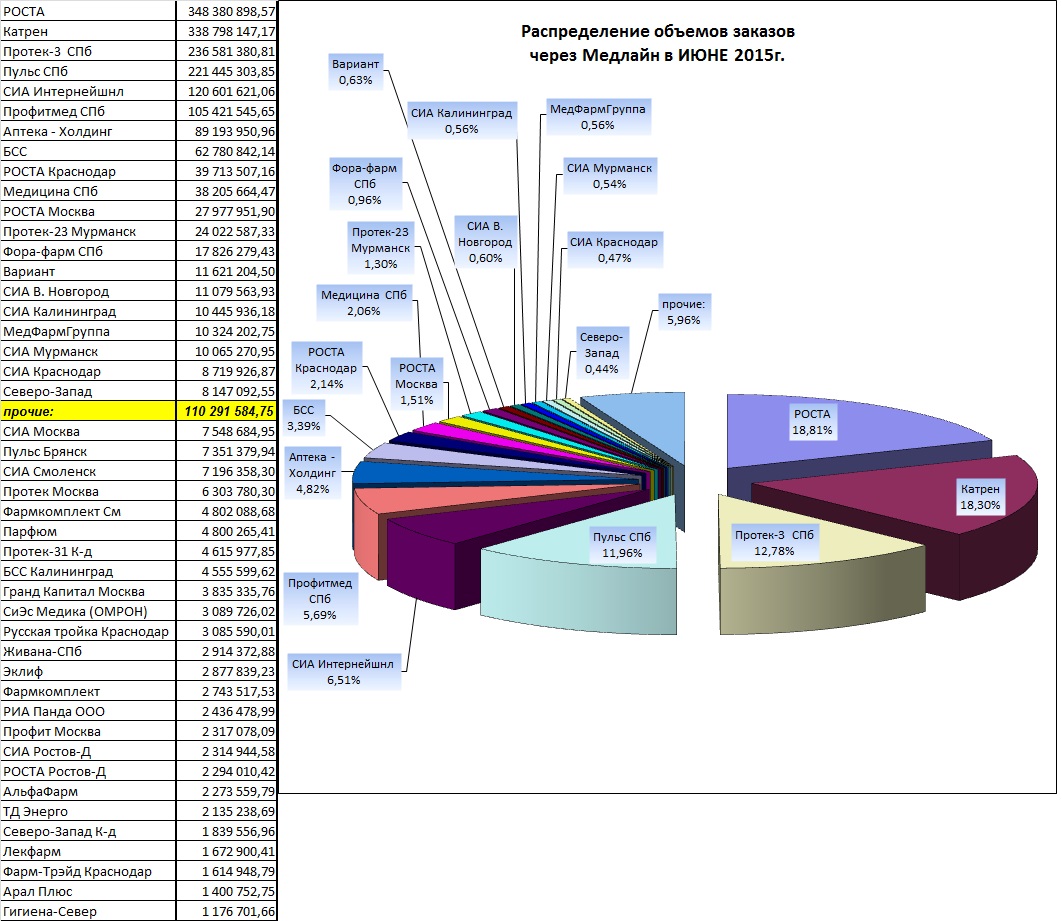Select table cell "Русская тройка Краснодар"
Screen dimensions: 1062x921
pyautogui.click(x=88, y=631)
